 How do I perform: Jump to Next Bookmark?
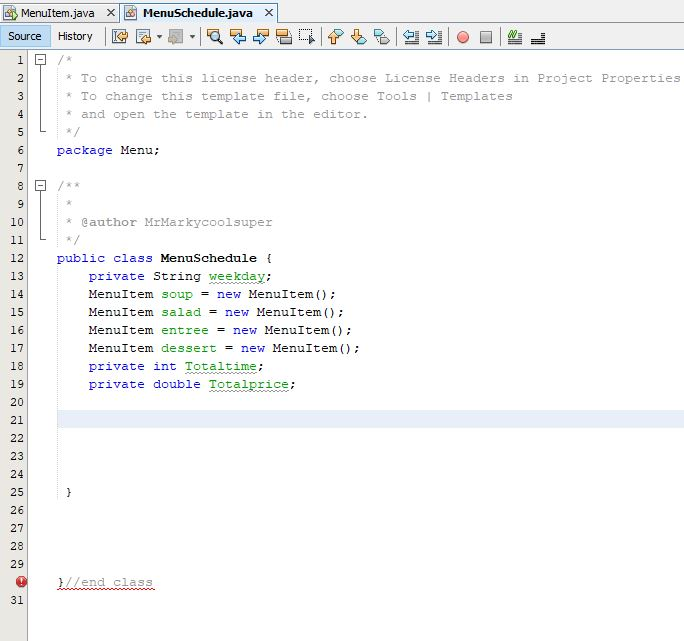(x=359, y=37)
